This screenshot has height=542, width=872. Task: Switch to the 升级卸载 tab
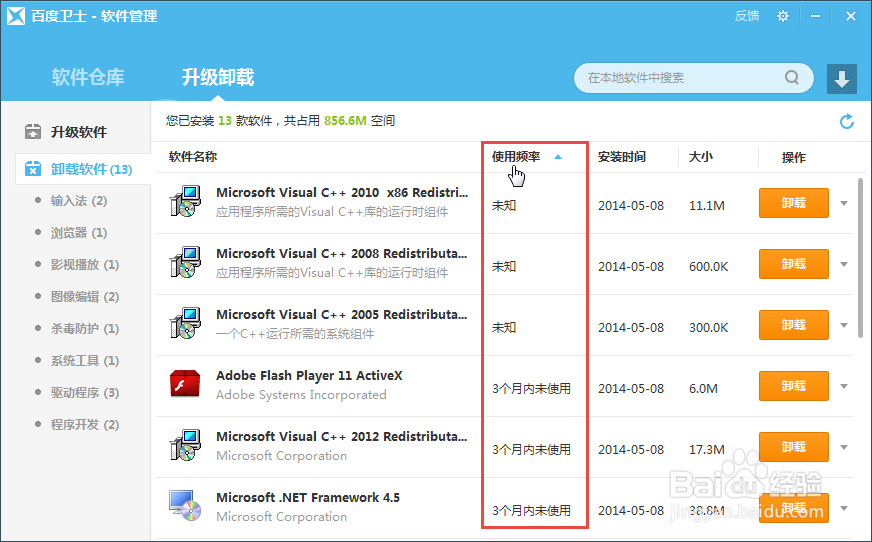(218, 77)
